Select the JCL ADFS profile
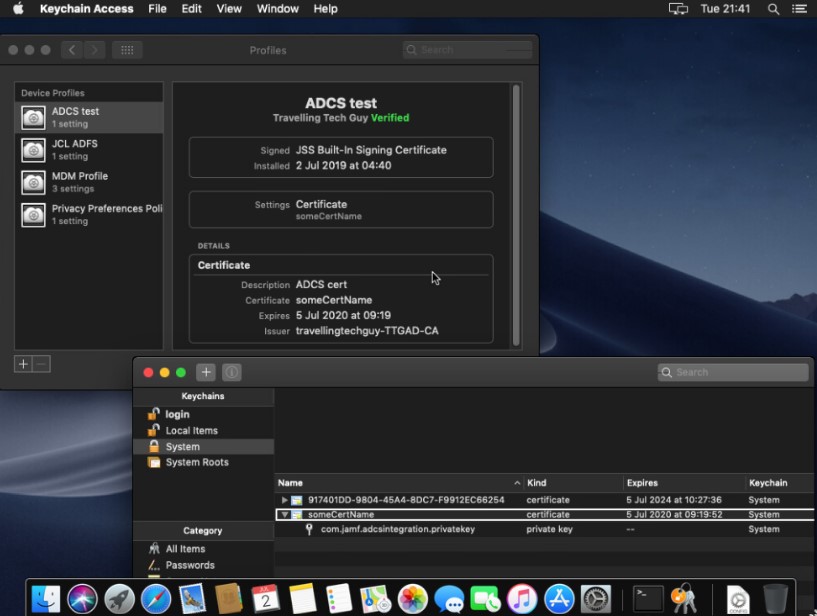The image size is (817, 616). coord(89,150)
